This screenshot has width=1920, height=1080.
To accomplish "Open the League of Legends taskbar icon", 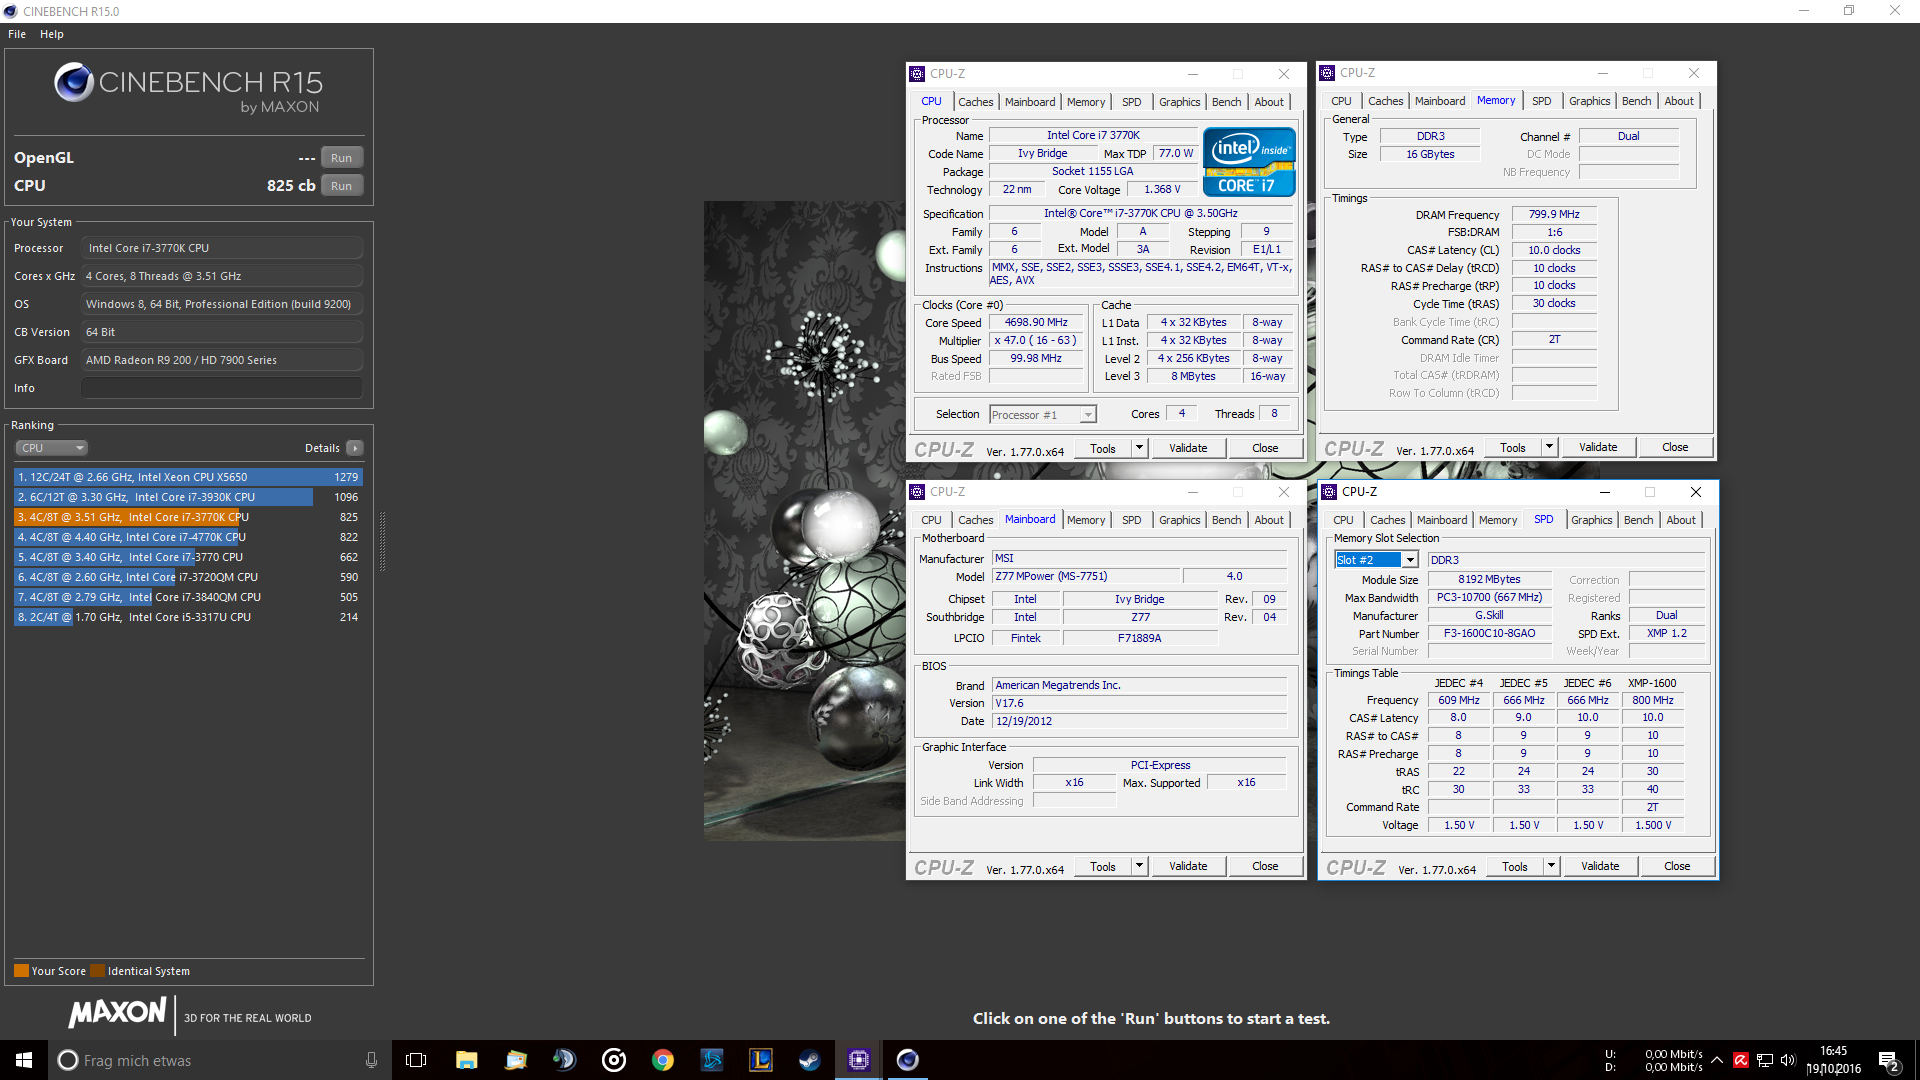I will (x=761, y=1060).
